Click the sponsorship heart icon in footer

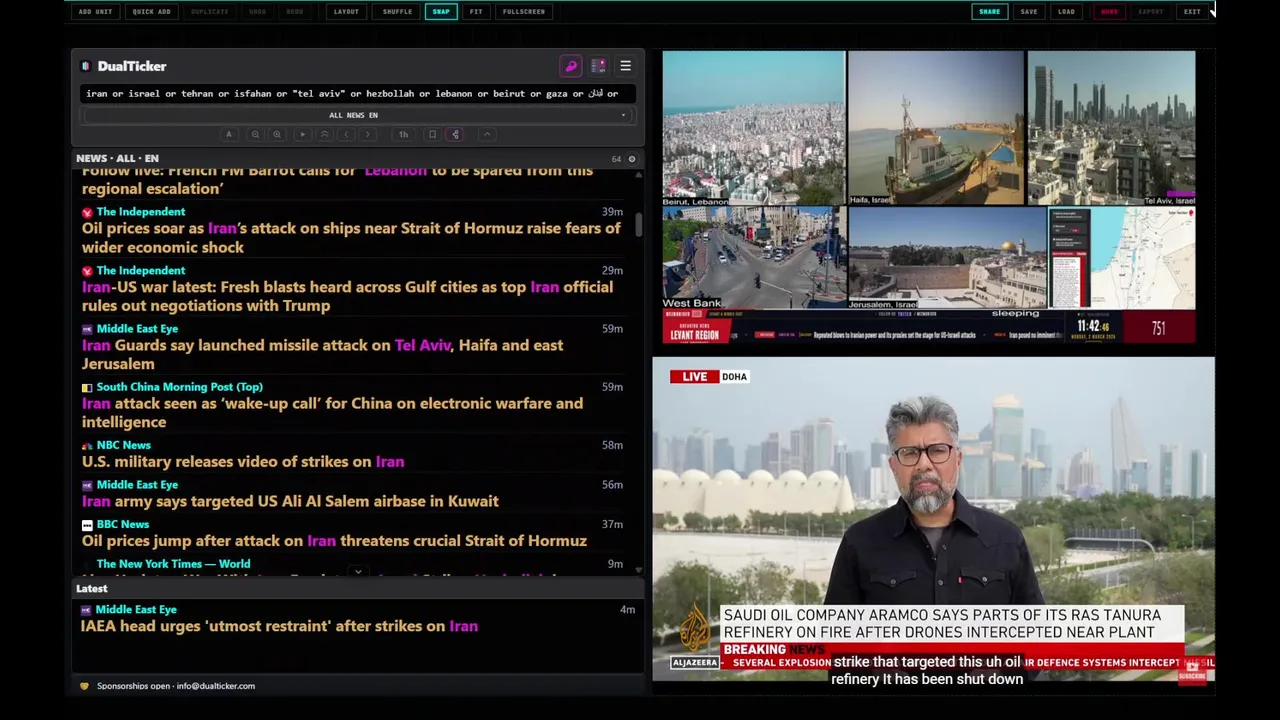pyautogui.click(x=85, y=686)
